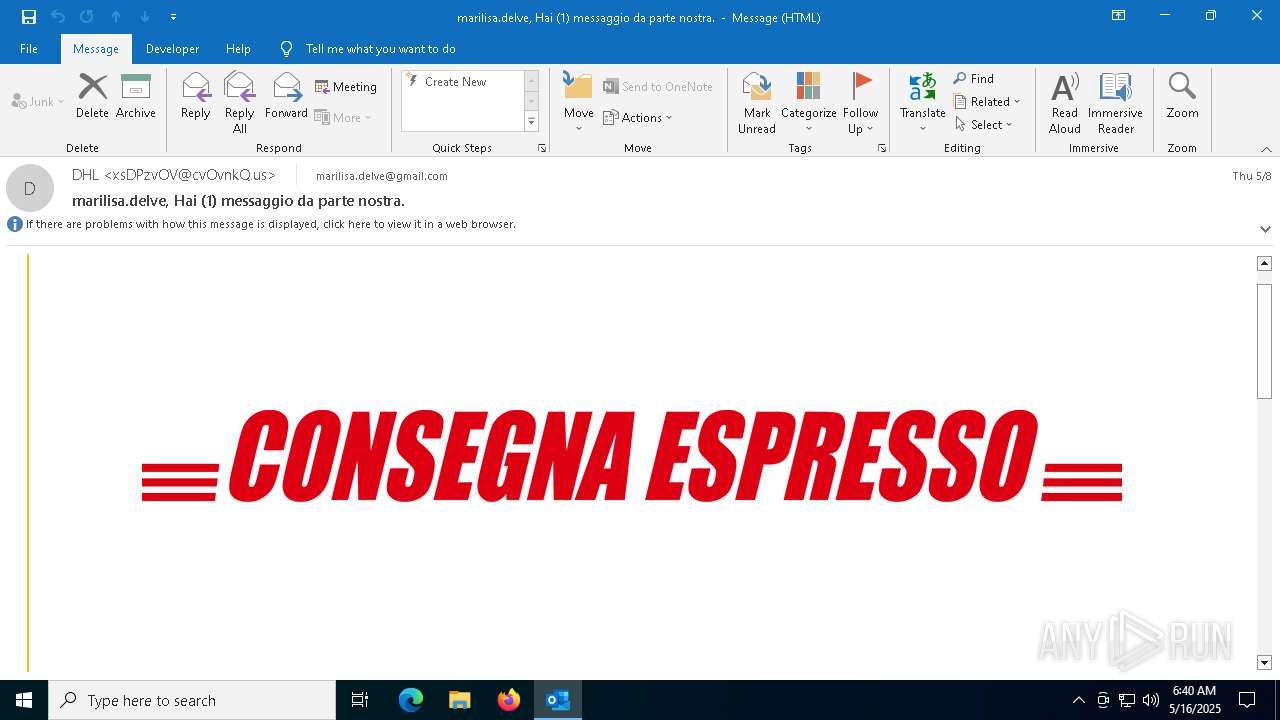Image resolution: width=1280 pixels, height=720 pixels.
Task: Click recipient marilisa.delve@gmail.com
Action: 382,176
